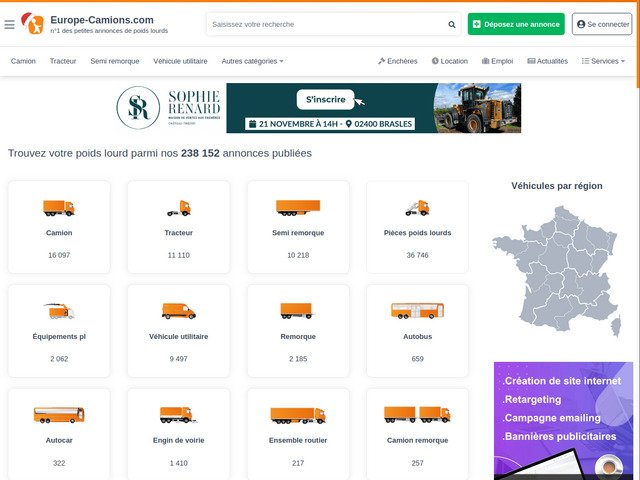The height and width of the screenshot is (480, 640).
Task: Click the Camion truck icon
Action: click(x=59, y=208)
